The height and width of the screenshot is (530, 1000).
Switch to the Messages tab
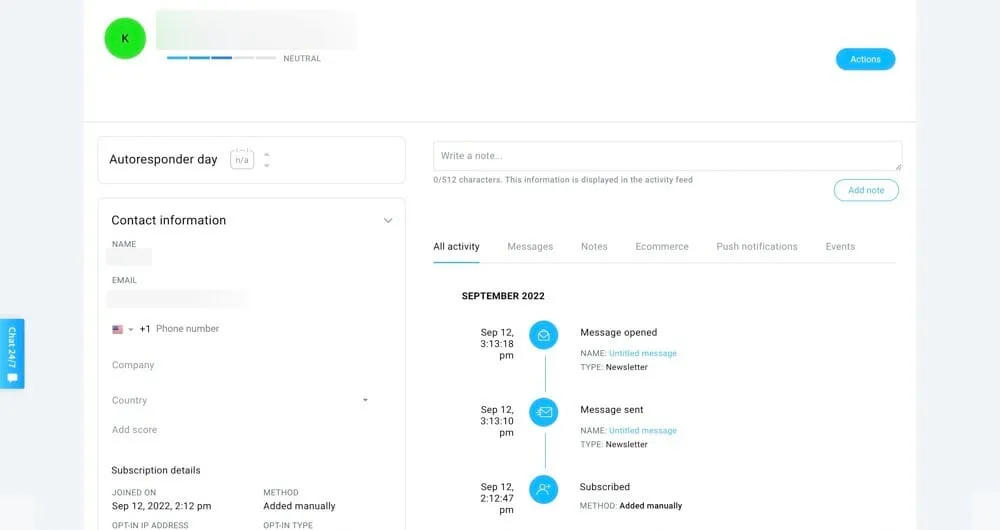click(530, 246)
